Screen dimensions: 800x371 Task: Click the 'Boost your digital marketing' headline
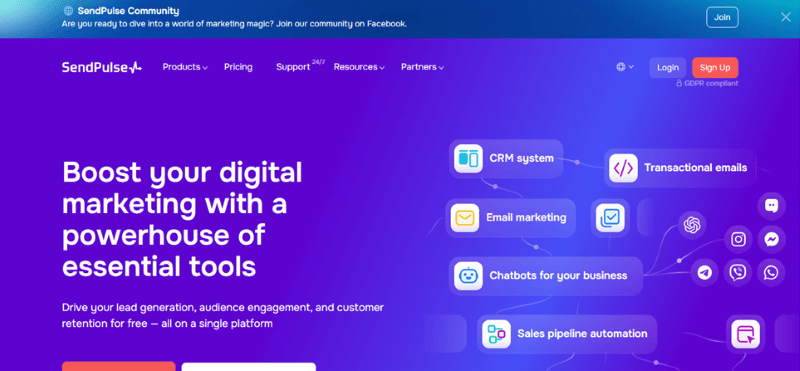pos(182,219)
